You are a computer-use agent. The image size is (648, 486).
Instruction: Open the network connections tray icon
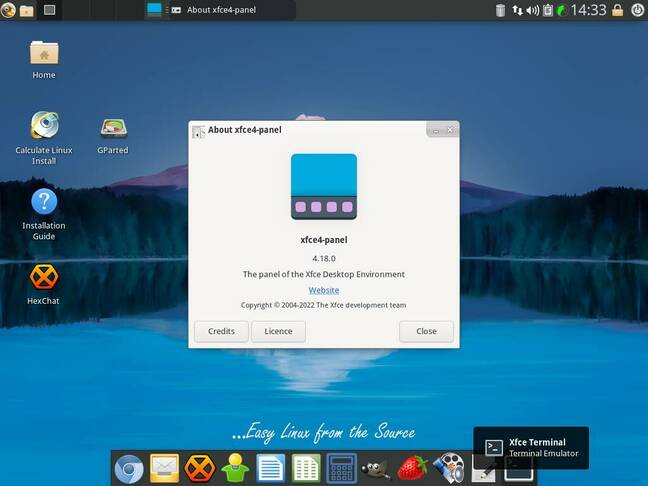(517, 10)
